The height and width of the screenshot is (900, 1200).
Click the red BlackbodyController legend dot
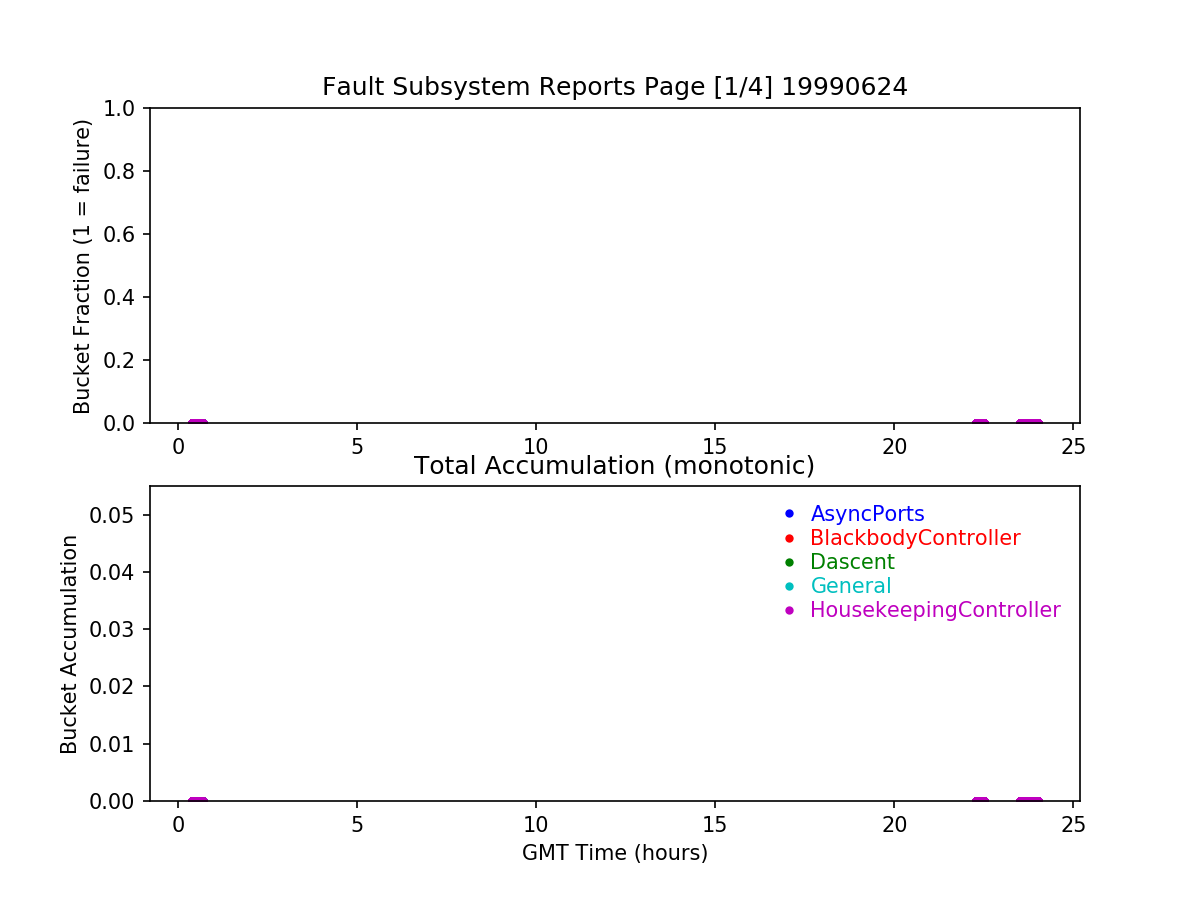[x=789, y=538]
